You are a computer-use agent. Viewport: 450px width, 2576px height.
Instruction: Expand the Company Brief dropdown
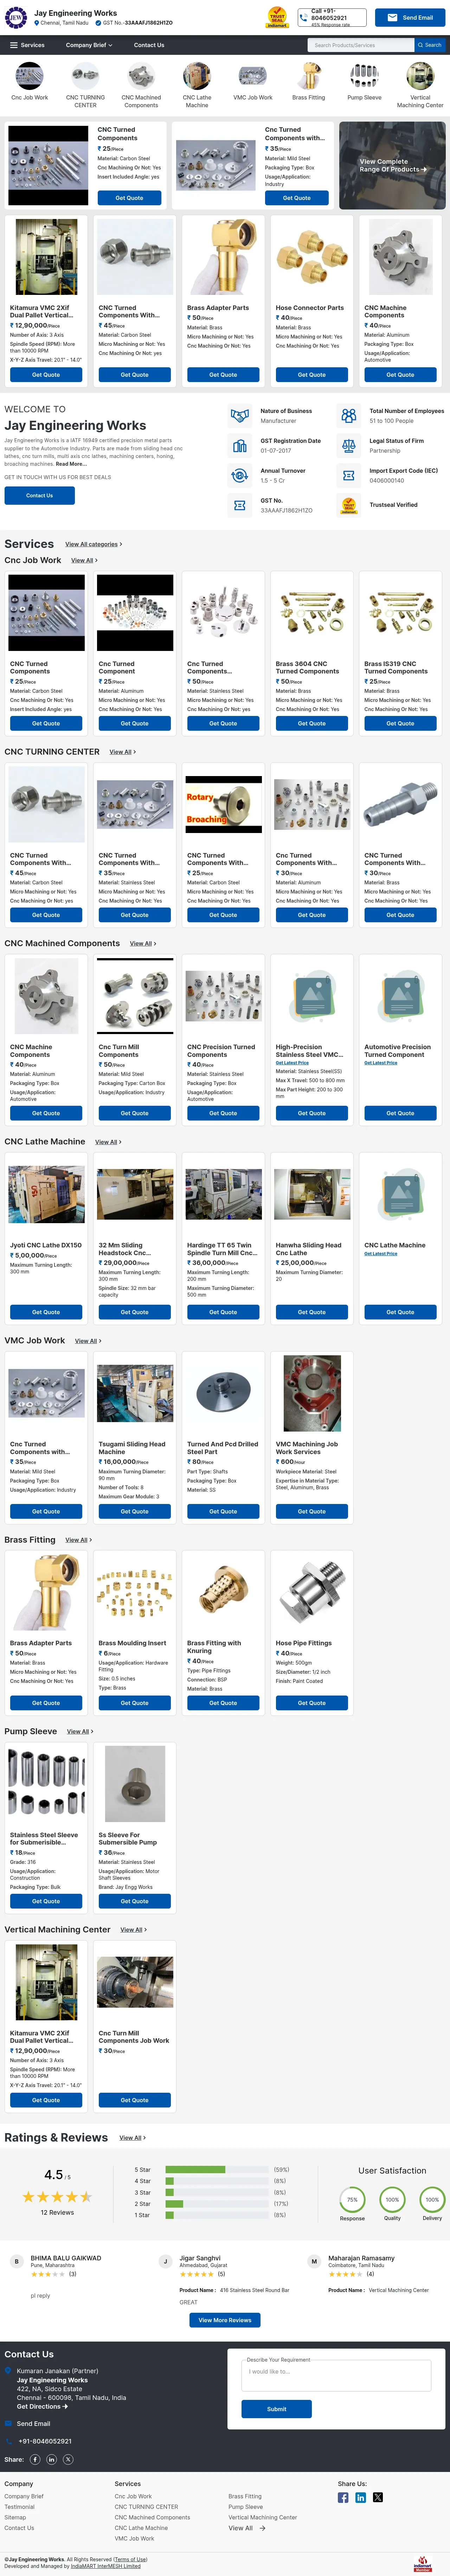(89, 45)
